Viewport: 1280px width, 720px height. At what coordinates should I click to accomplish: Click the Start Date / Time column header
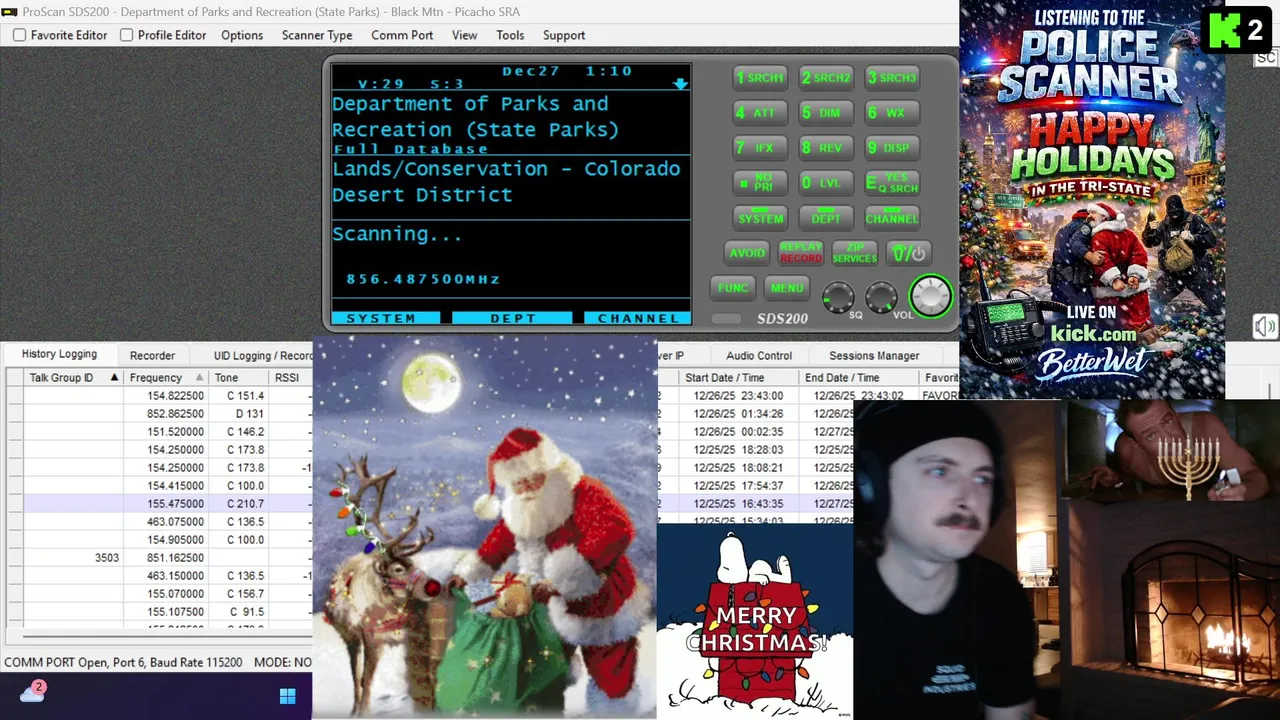739,378
